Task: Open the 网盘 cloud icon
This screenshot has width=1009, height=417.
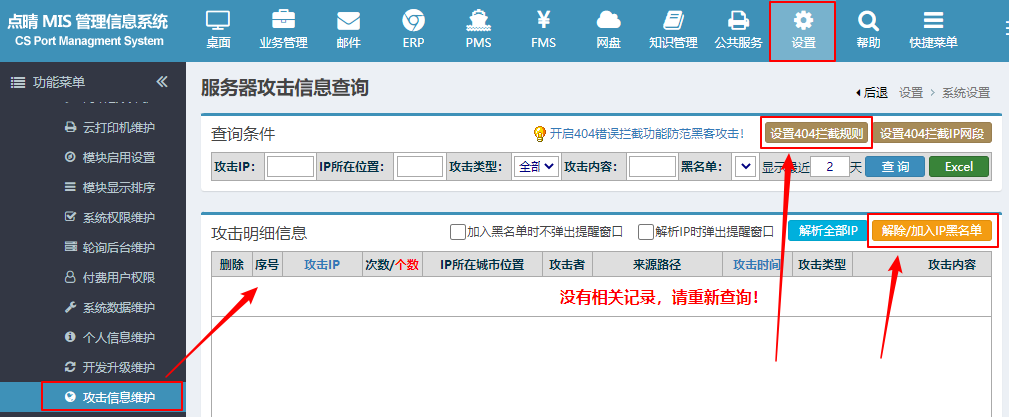Action: click(x=609, y=21)
